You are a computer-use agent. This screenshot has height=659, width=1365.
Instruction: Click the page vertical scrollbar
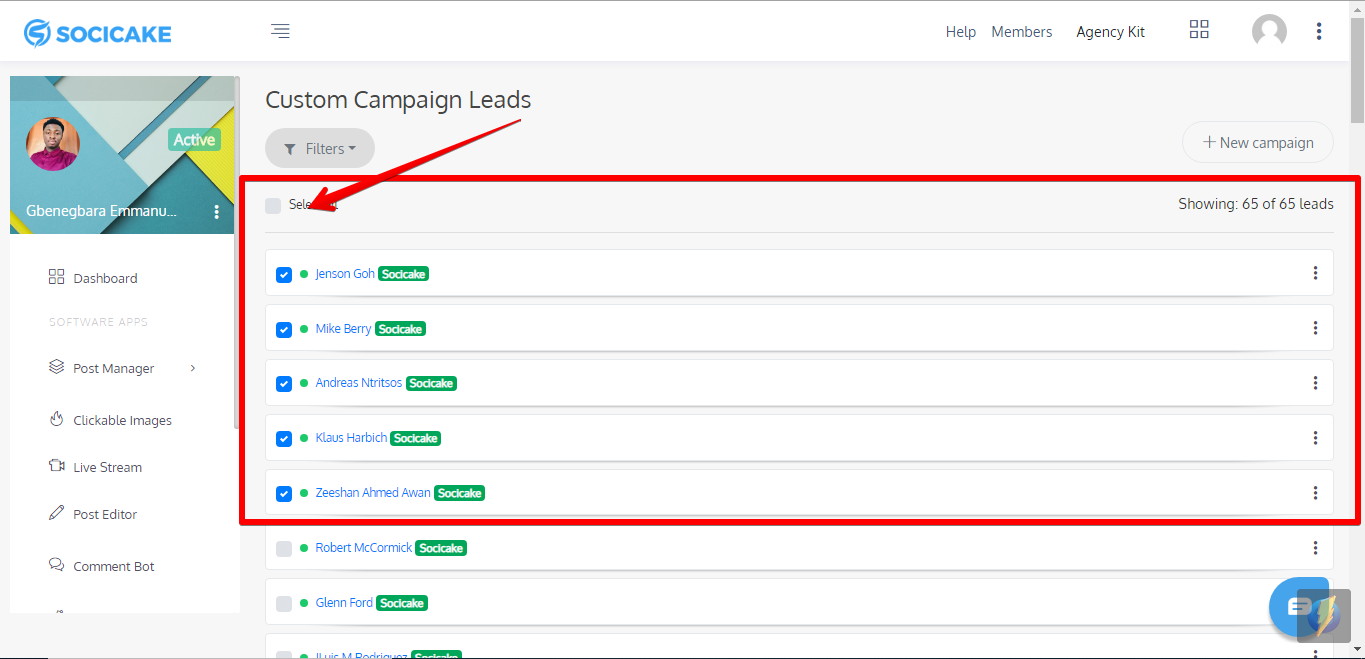click(1357, 70)
